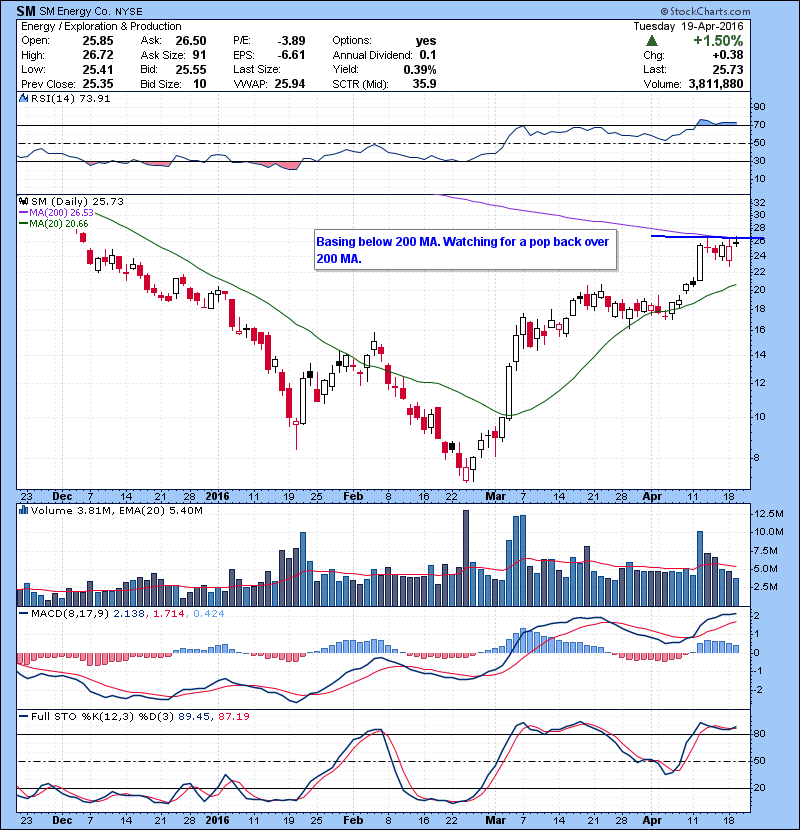Click the Annual Dividend 0.1 value

point(428,55)
